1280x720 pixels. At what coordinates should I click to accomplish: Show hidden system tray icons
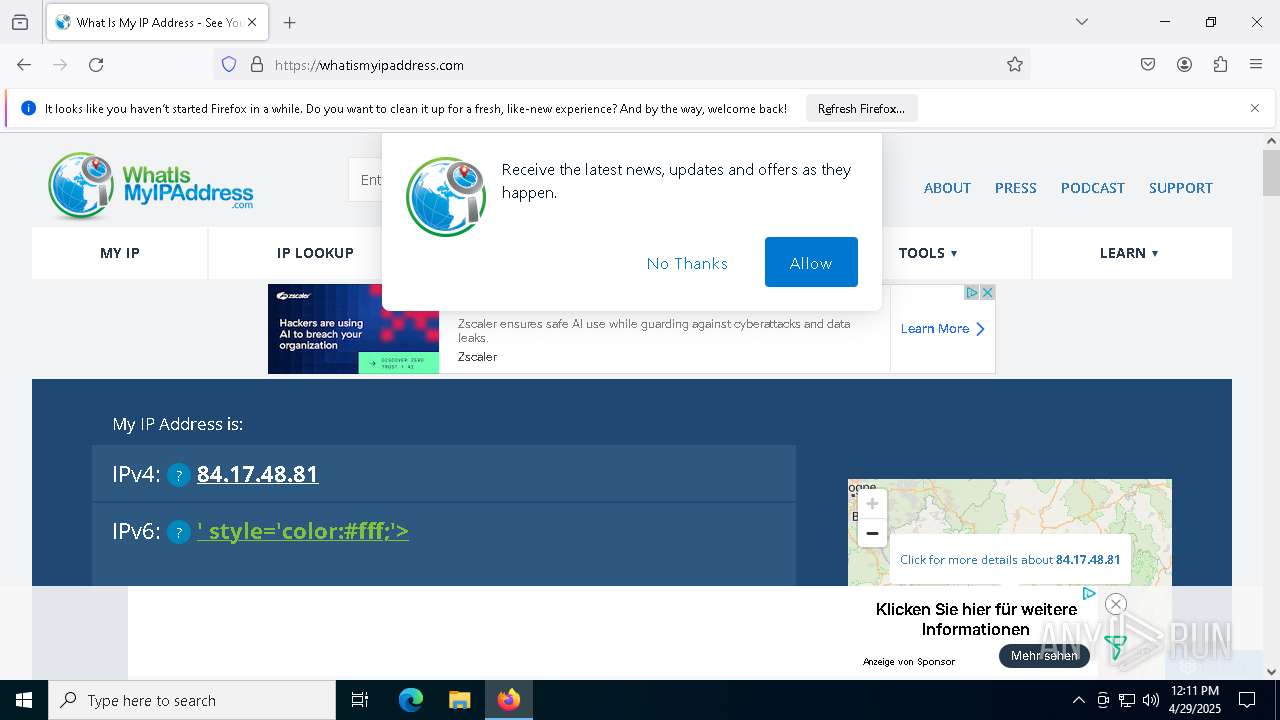[1078, 700]
